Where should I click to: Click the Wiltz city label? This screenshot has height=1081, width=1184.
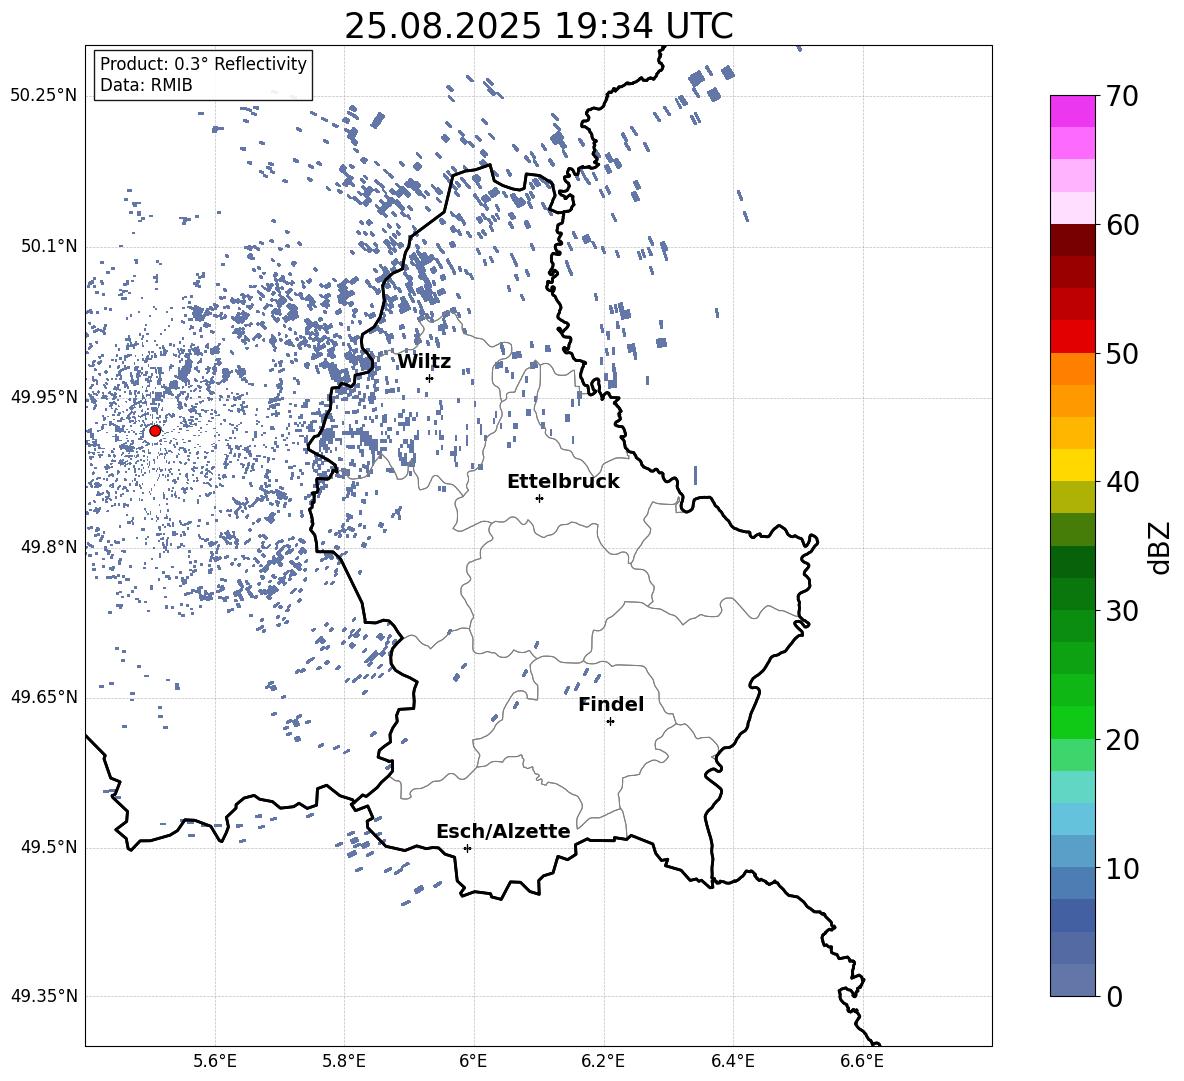(x=424, y=362)
